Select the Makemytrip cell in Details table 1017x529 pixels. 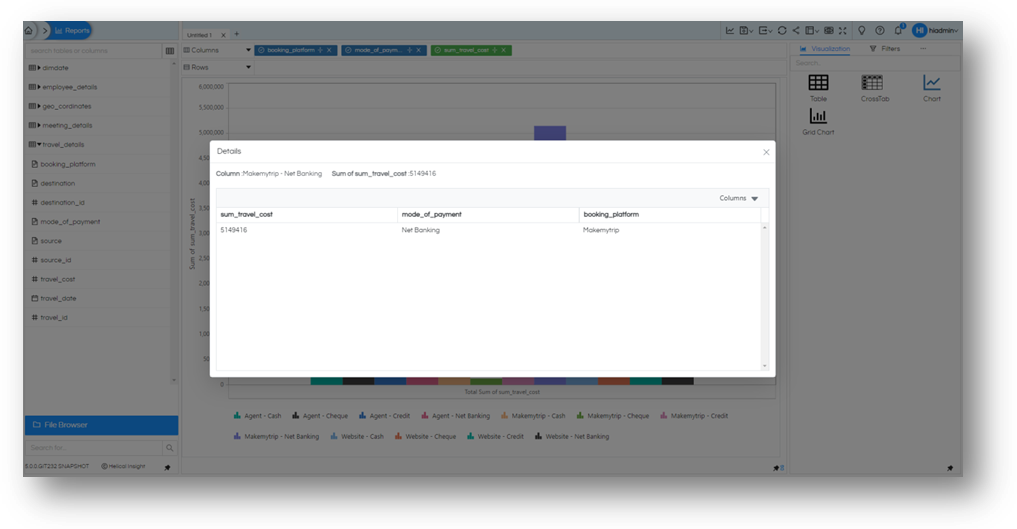tap(601, 230)
